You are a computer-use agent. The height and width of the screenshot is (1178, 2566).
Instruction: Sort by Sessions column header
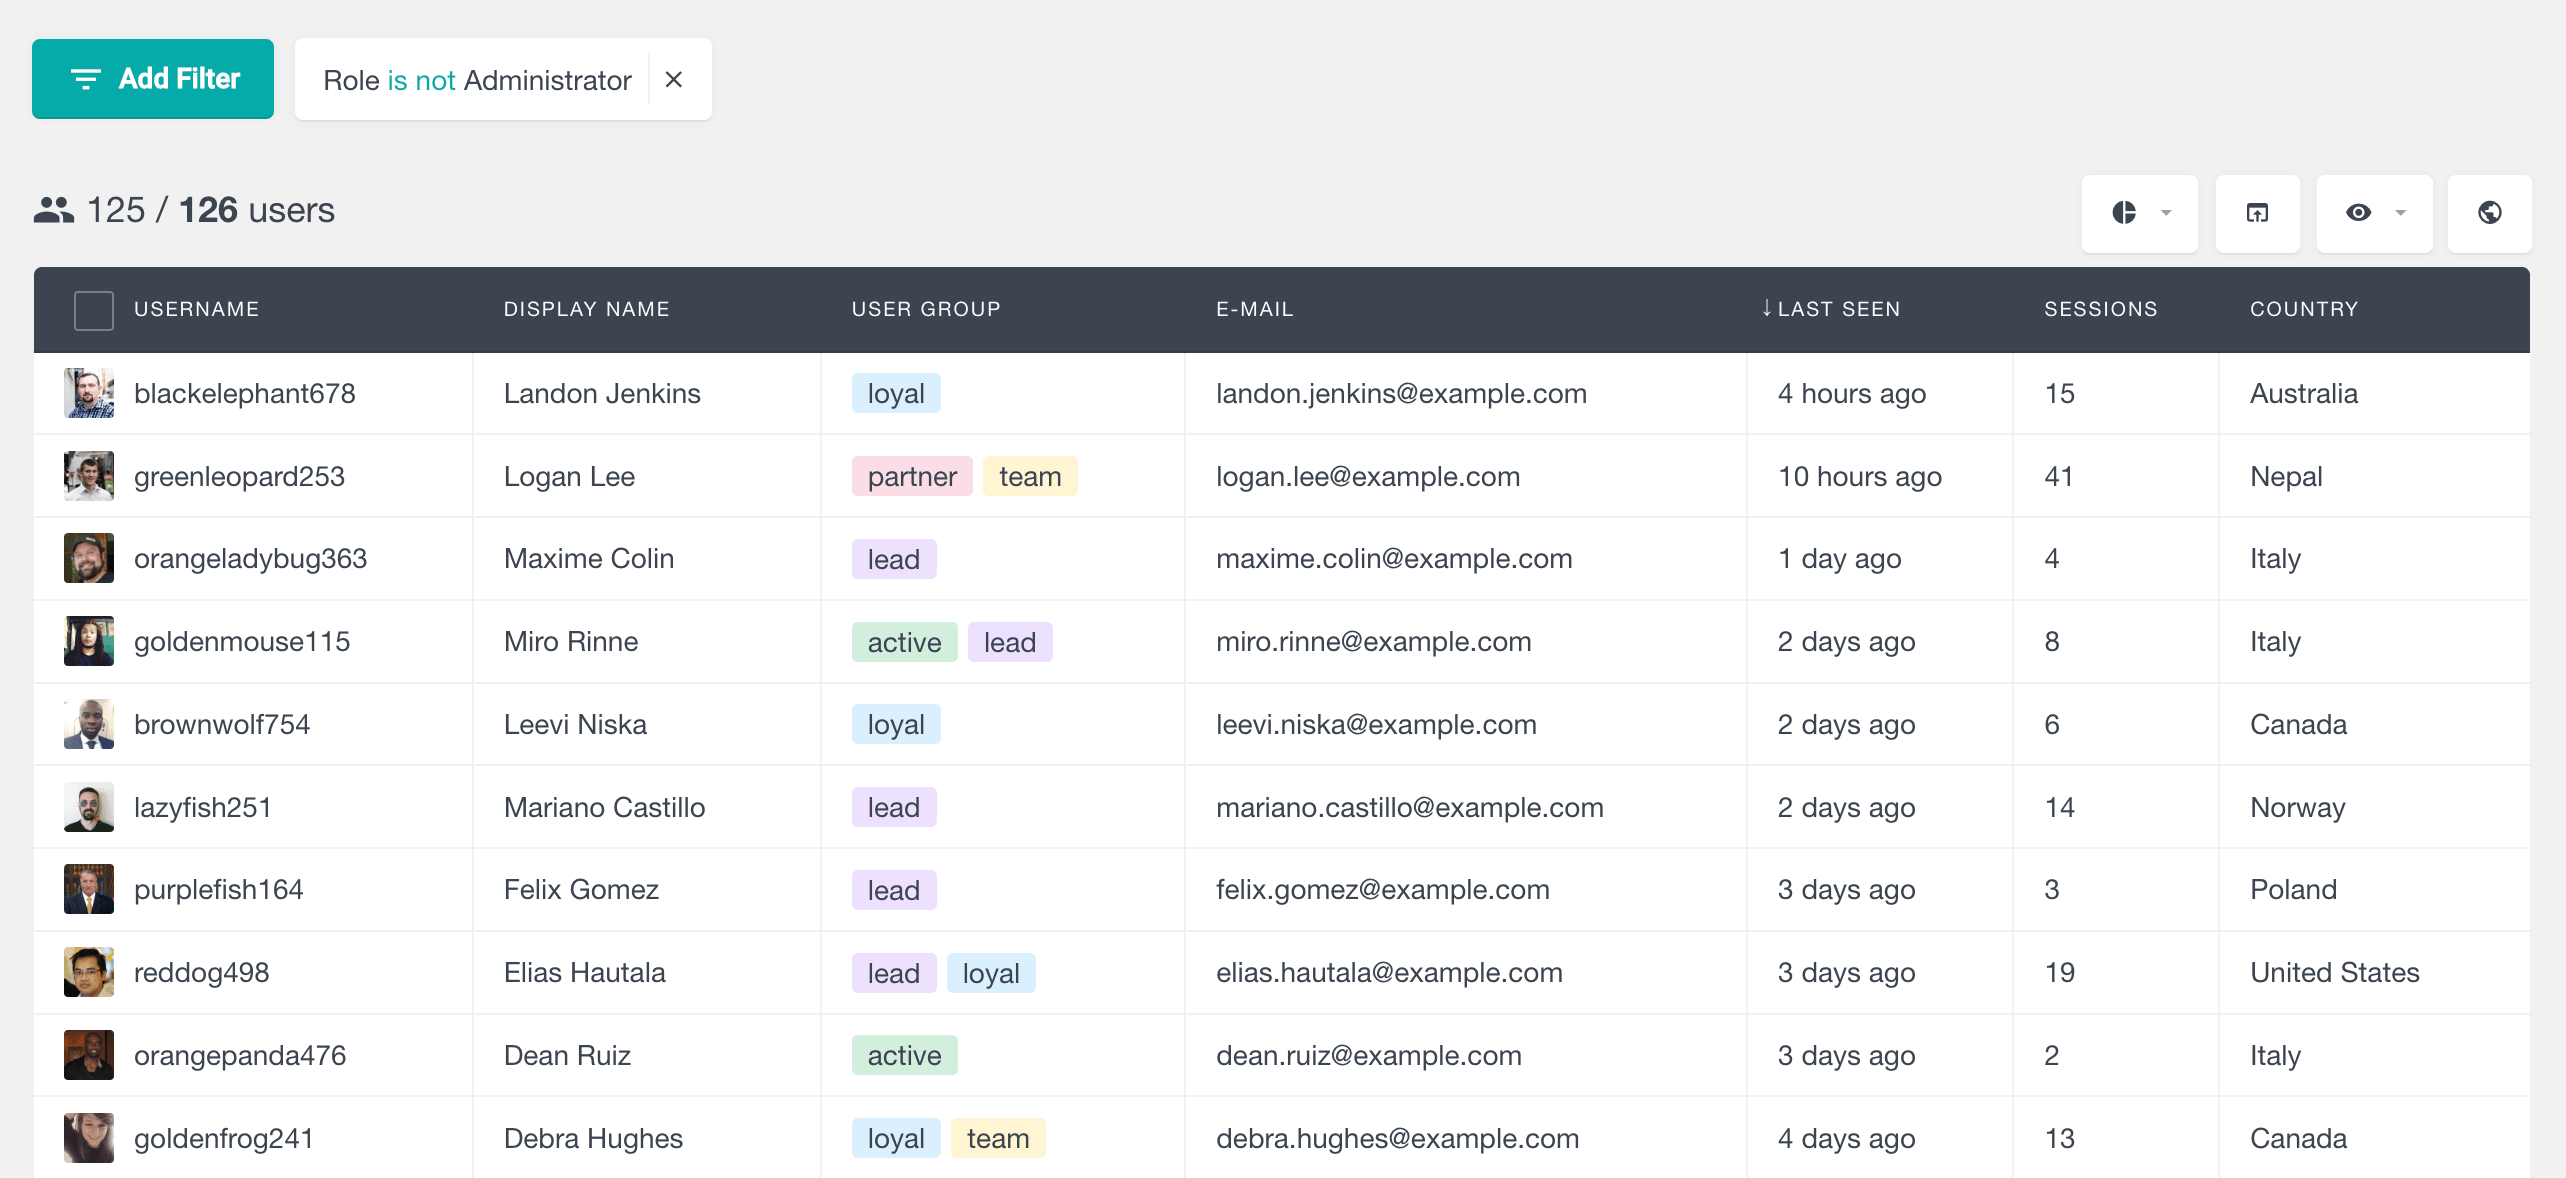[x=2100, y=309]
